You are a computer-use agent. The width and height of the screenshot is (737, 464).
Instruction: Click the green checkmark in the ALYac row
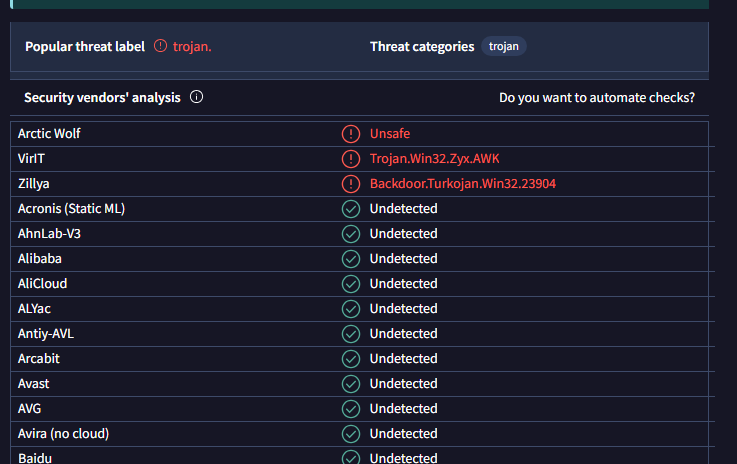tap(351, 309)
